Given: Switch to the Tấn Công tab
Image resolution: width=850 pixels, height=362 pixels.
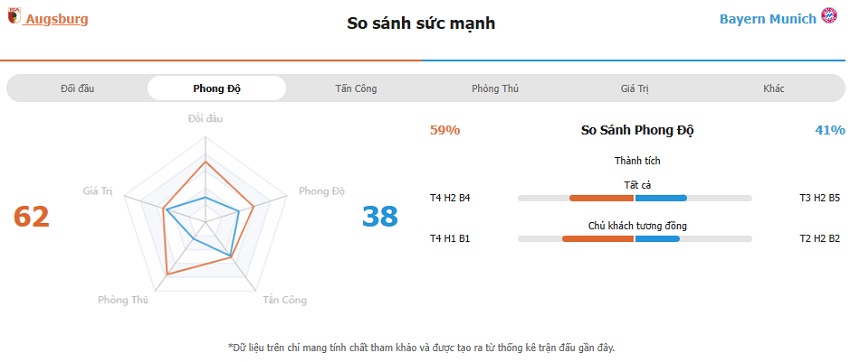Looking at the screenshot, I should click(x=356, y=88).
